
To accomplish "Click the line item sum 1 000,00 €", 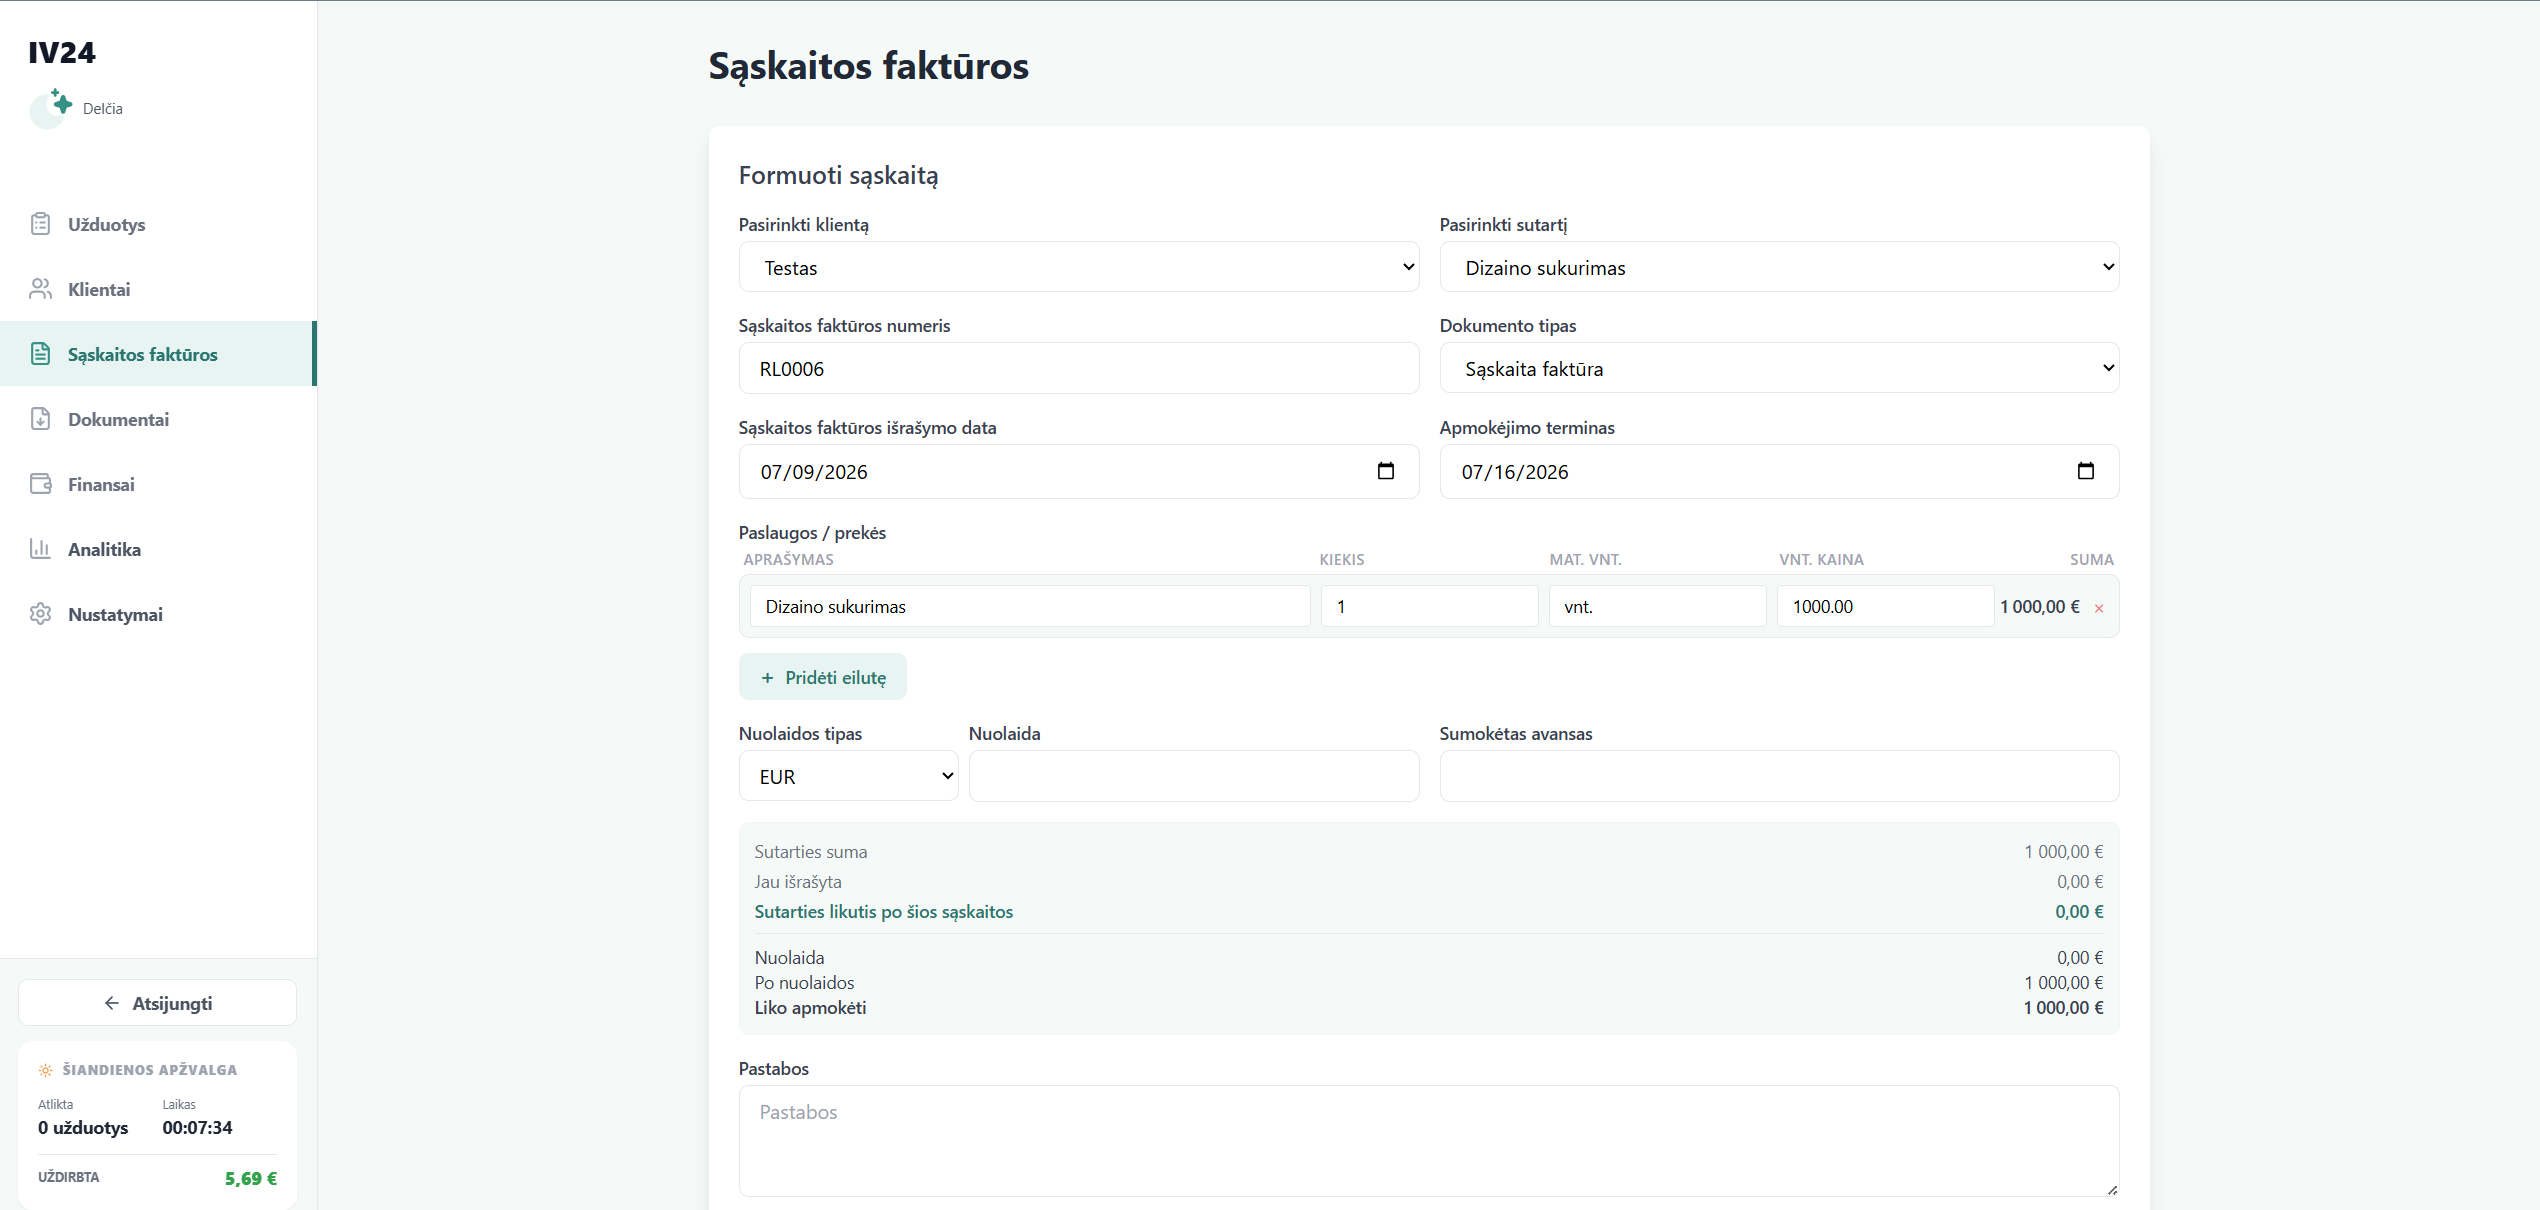I will tap(2040, 607).
